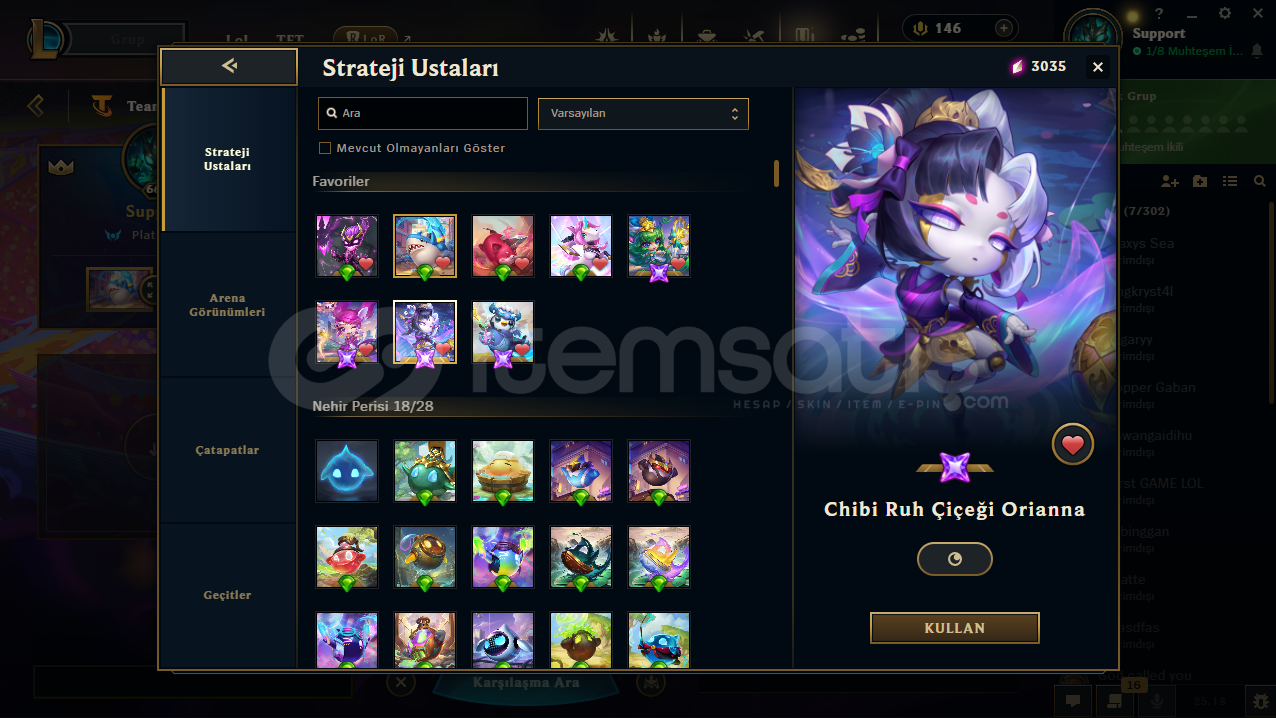Select the shark little legend in Favoriler
Viewport: 1276px width, 718px height.
tap(425, 246)
